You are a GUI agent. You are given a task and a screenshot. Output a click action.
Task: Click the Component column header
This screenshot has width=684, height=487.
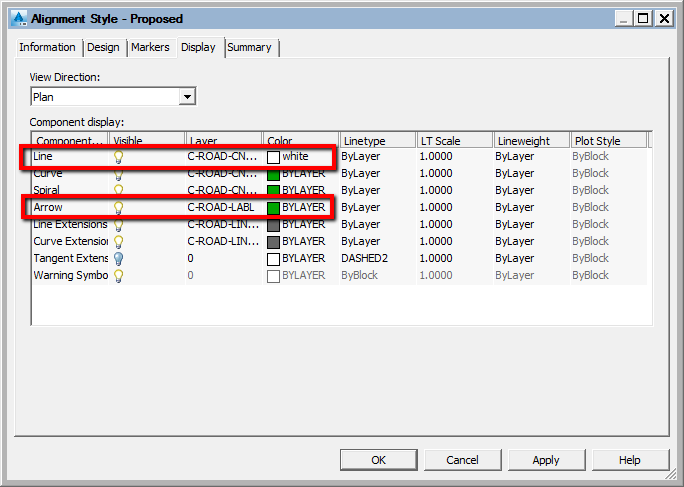click(70, 140)
